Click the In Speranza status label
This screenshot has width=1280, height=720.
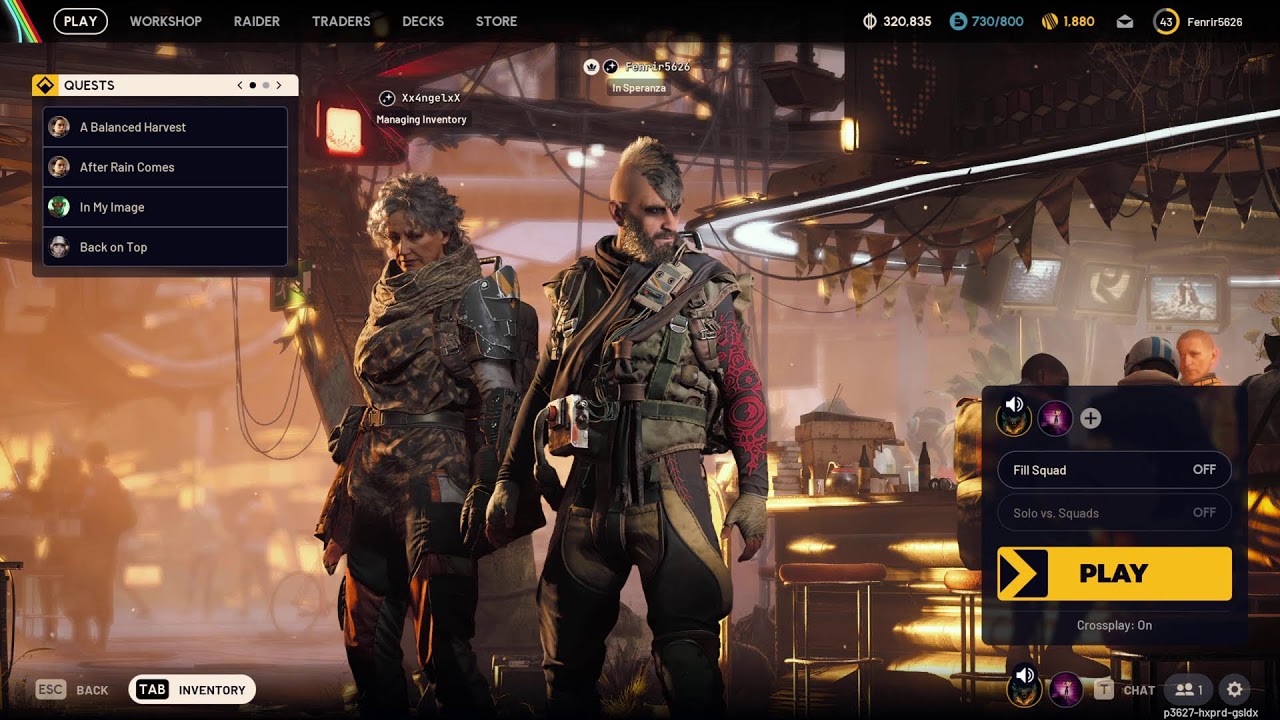[x=639, y=88]
